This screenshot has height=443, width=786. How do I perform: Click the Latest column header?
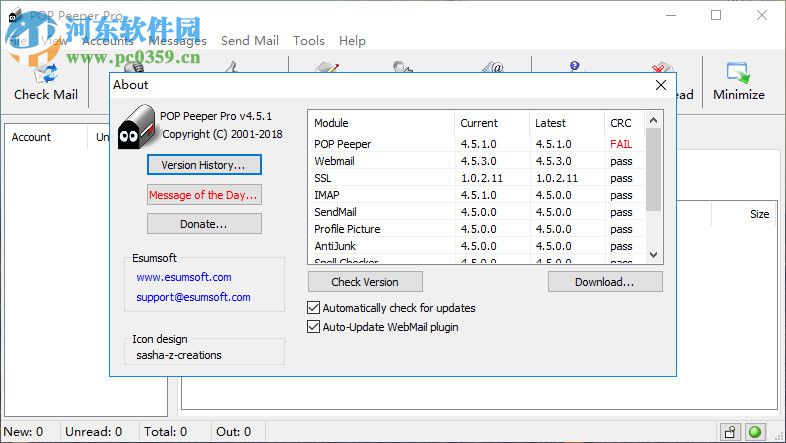point(566,123)
